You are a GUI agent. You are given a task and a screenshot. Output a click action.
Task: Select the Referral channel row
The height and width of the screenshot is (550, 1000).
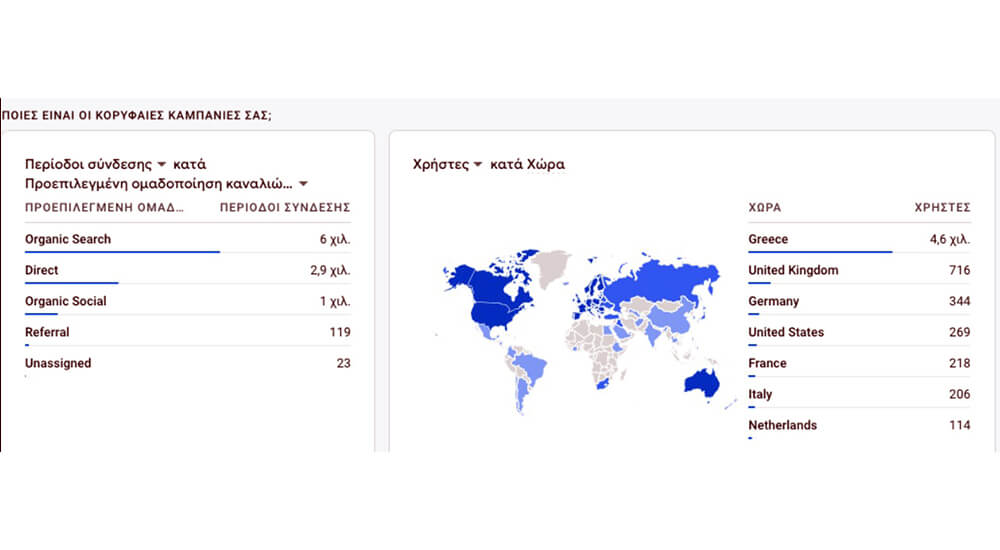188,332
